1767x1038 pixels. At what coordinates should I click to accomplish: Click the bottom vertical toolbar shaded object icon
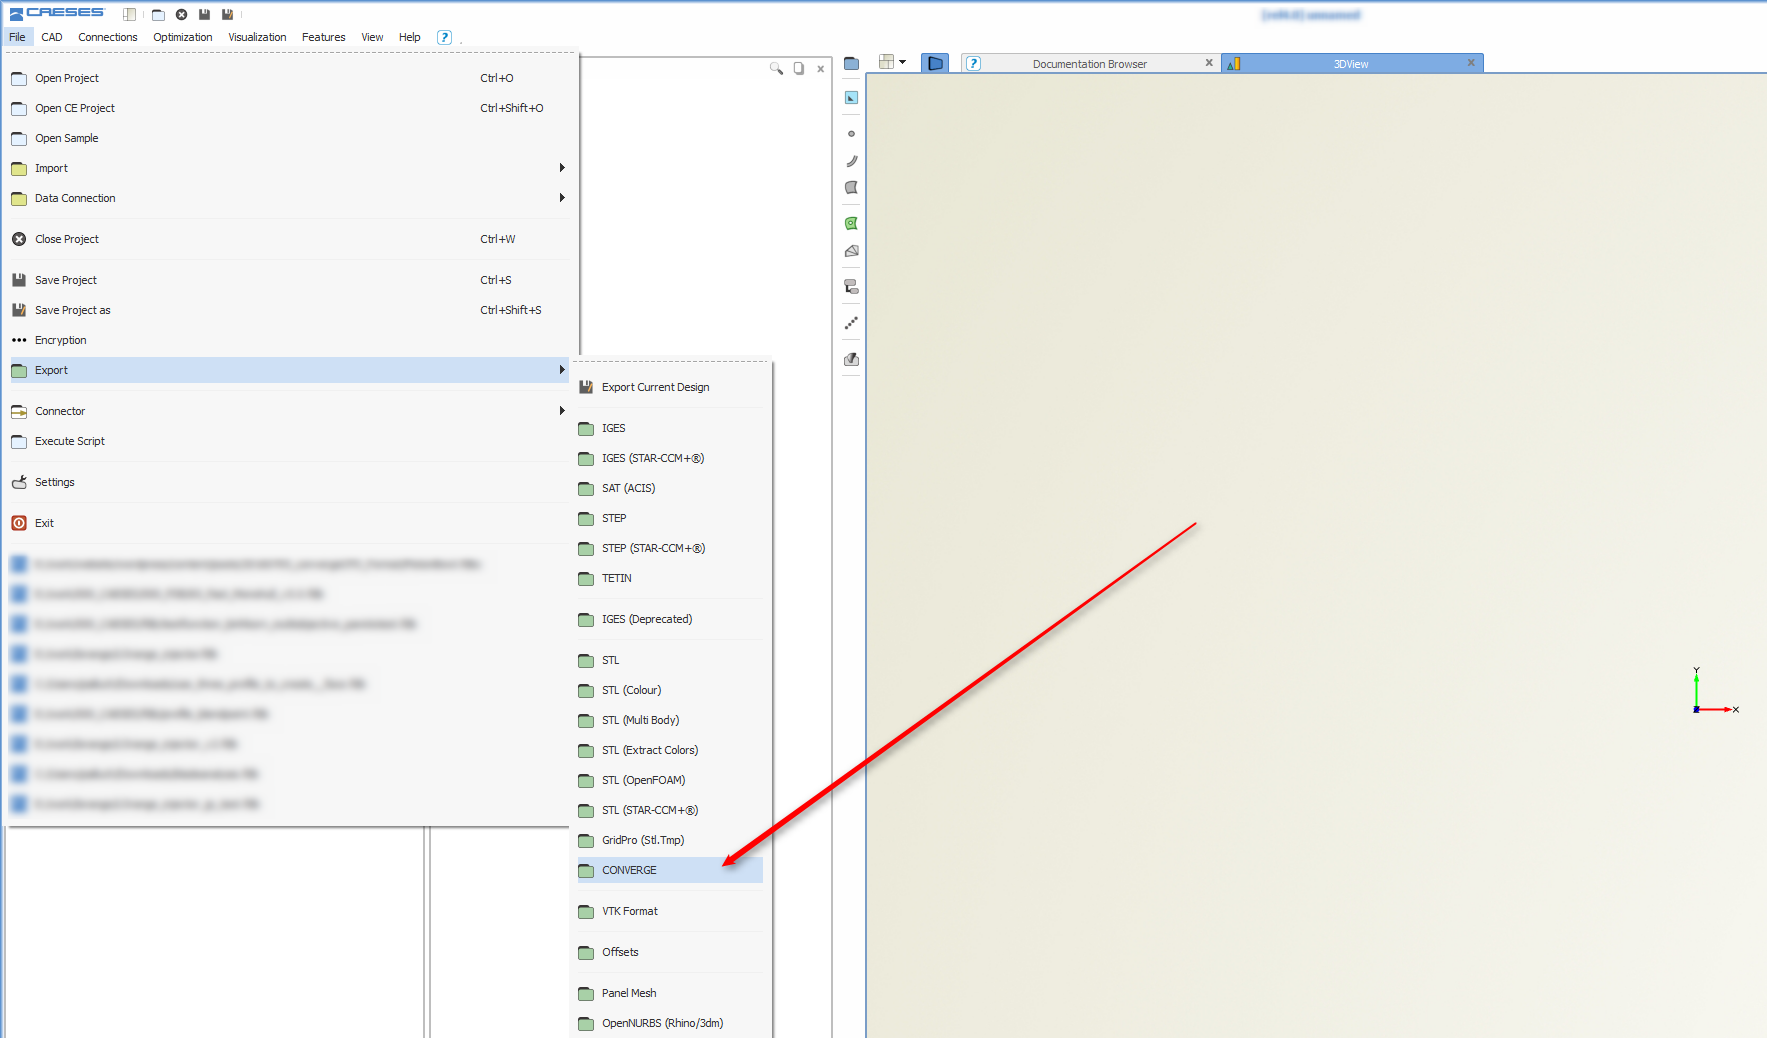[851, 359]
